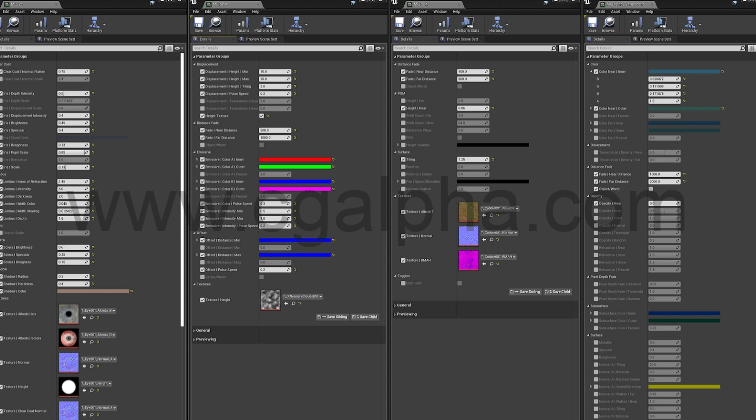Click Platform Stats icon in fourth window

pyautogui.click(x=660, y=24)
